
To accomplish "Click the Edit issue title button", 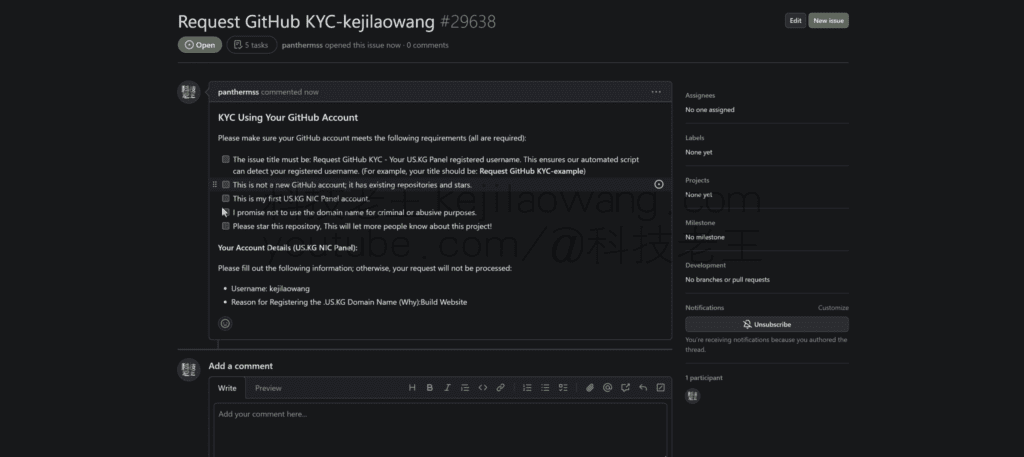I will coord(795,20).
